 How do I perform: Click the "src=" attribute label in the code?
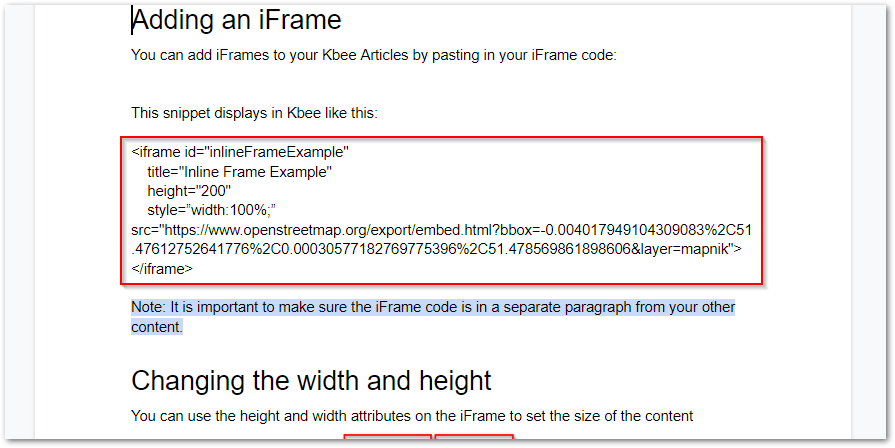[143, 230]
